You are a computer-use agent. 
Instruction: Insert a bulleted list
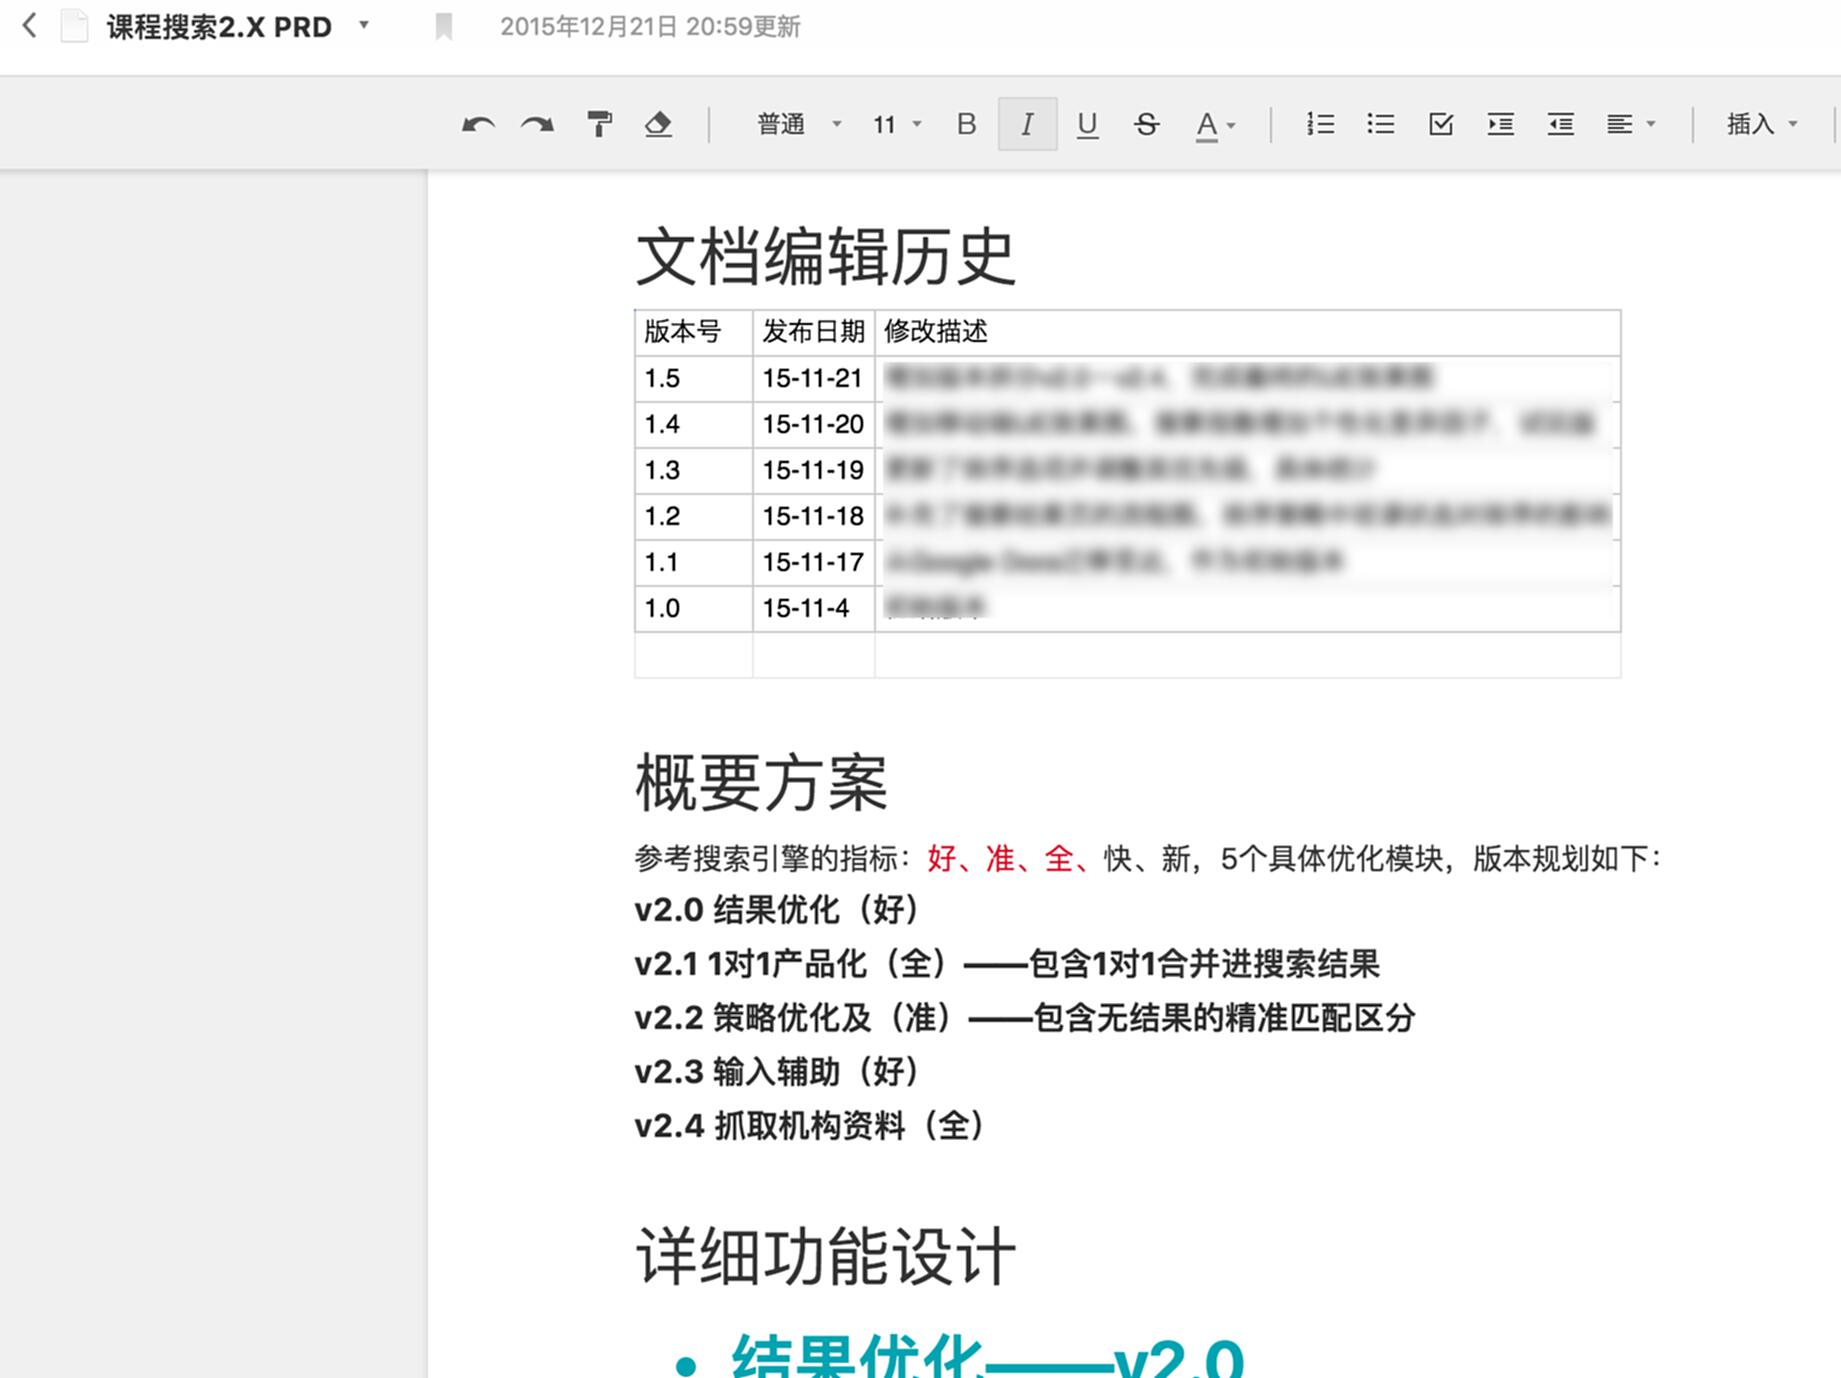(x=1380, y=124)
